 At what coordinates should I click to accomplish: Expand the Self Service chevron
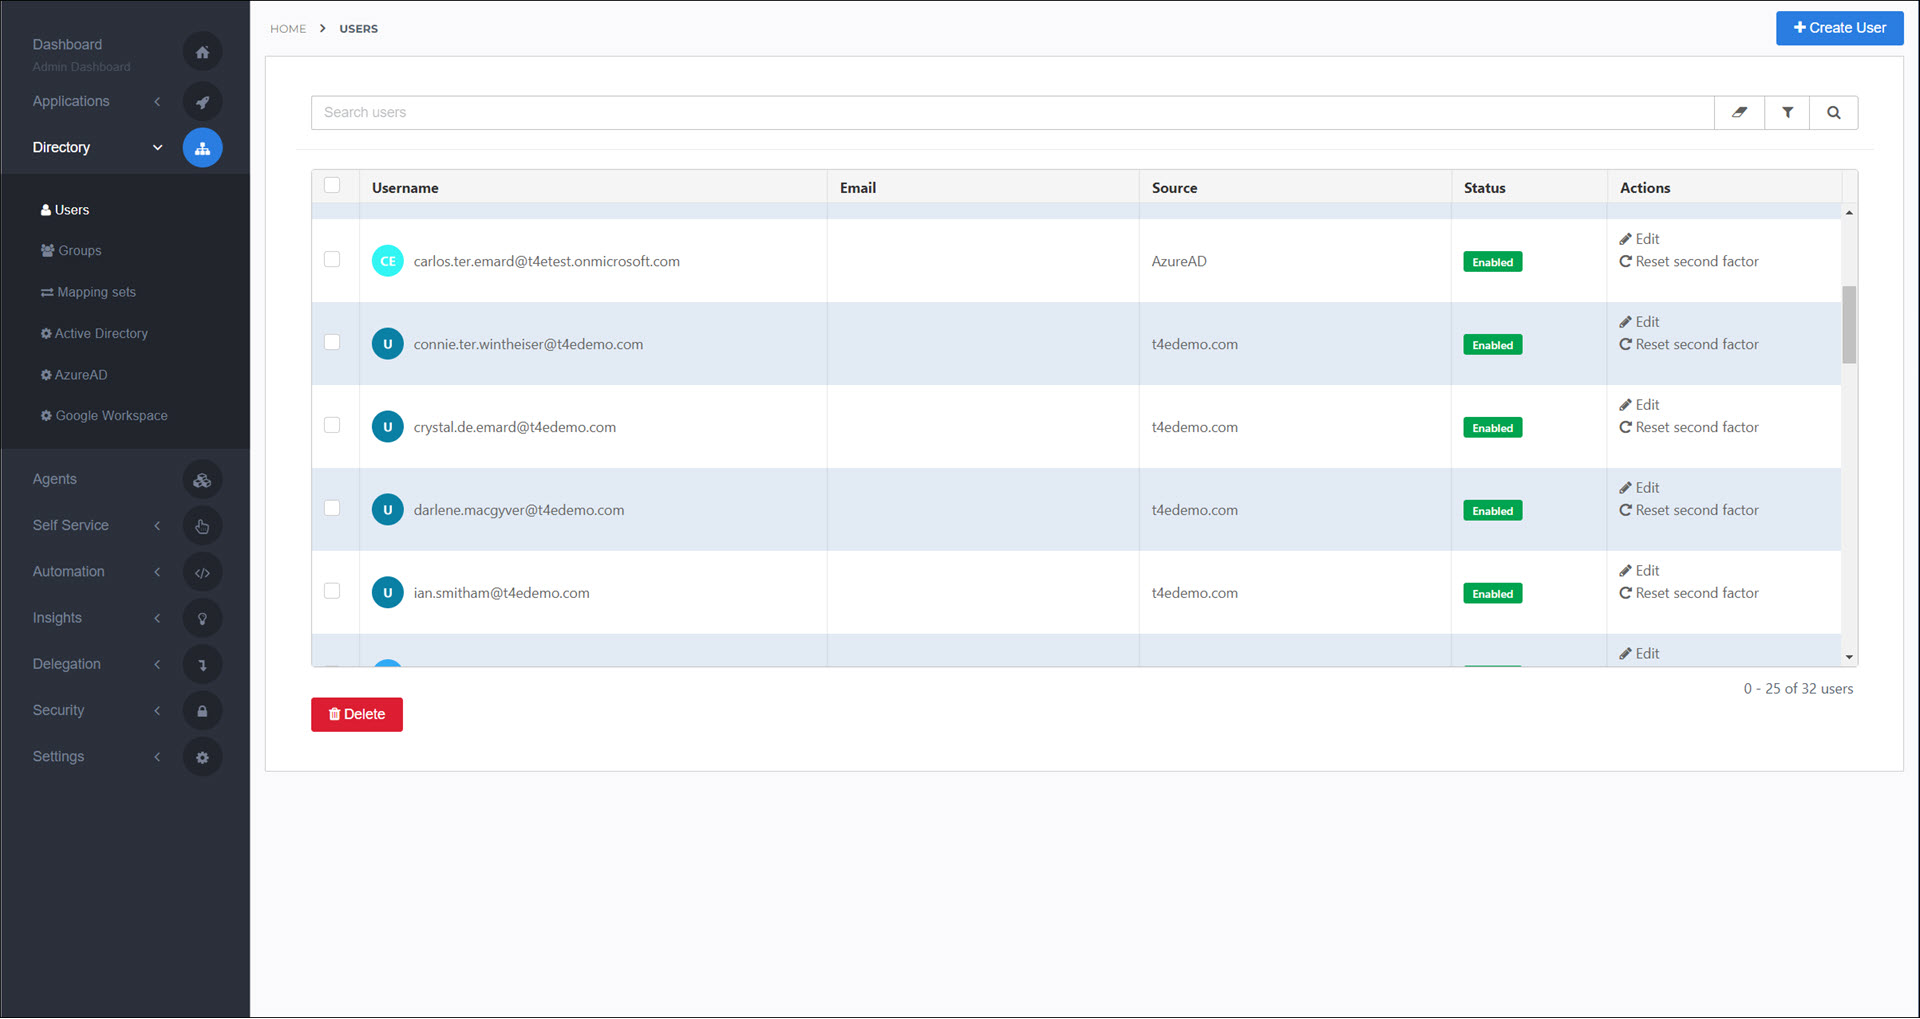tap(157, 526)
